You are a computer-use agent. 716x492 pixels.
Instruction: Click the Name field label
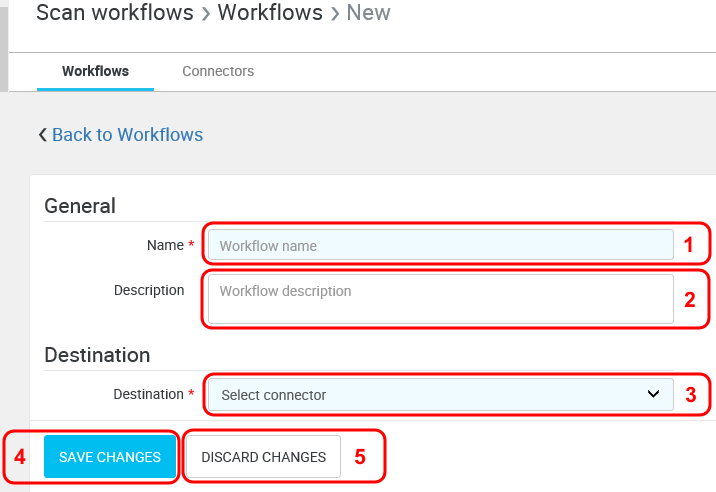[x=165, y=245]
